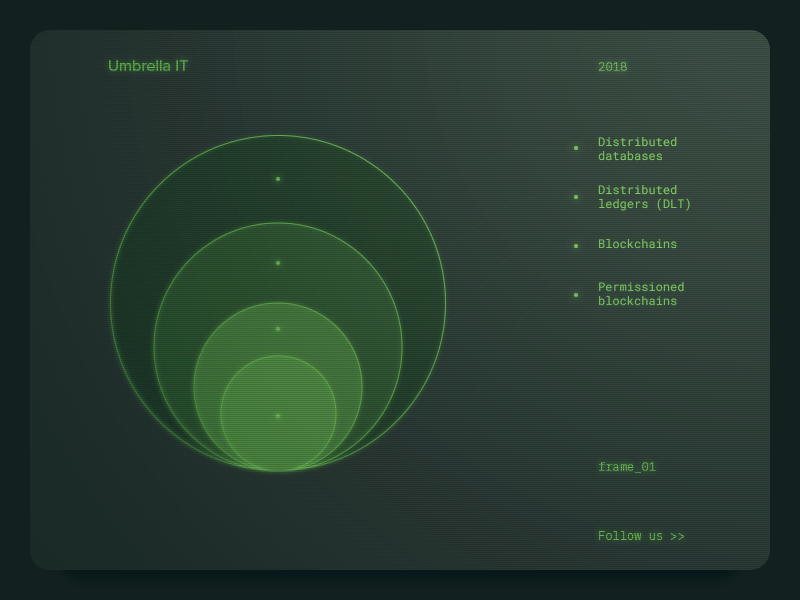Open the Follow us >> link
This screenshot has height=600, width=800.
[x=641, y=536]
